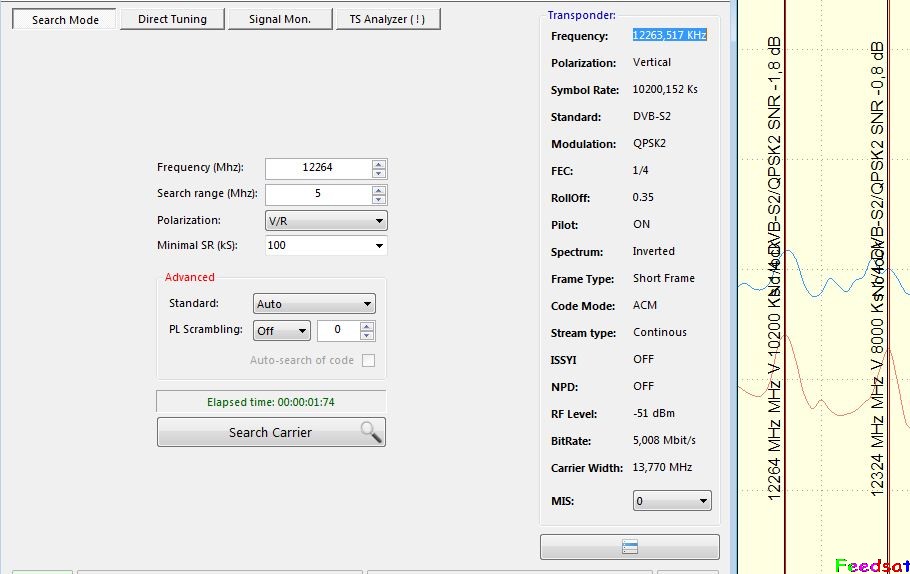Click the Code Mode value ACM
910x574 pixels.
click(x=645, y=305)
